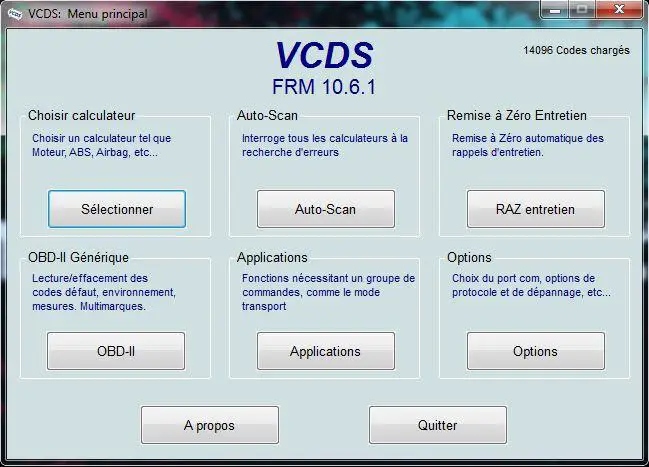Viewport: 649px width, 467px height.
Task: Click the A propos button
Action: pyautogui.click(x=210, y=425)
